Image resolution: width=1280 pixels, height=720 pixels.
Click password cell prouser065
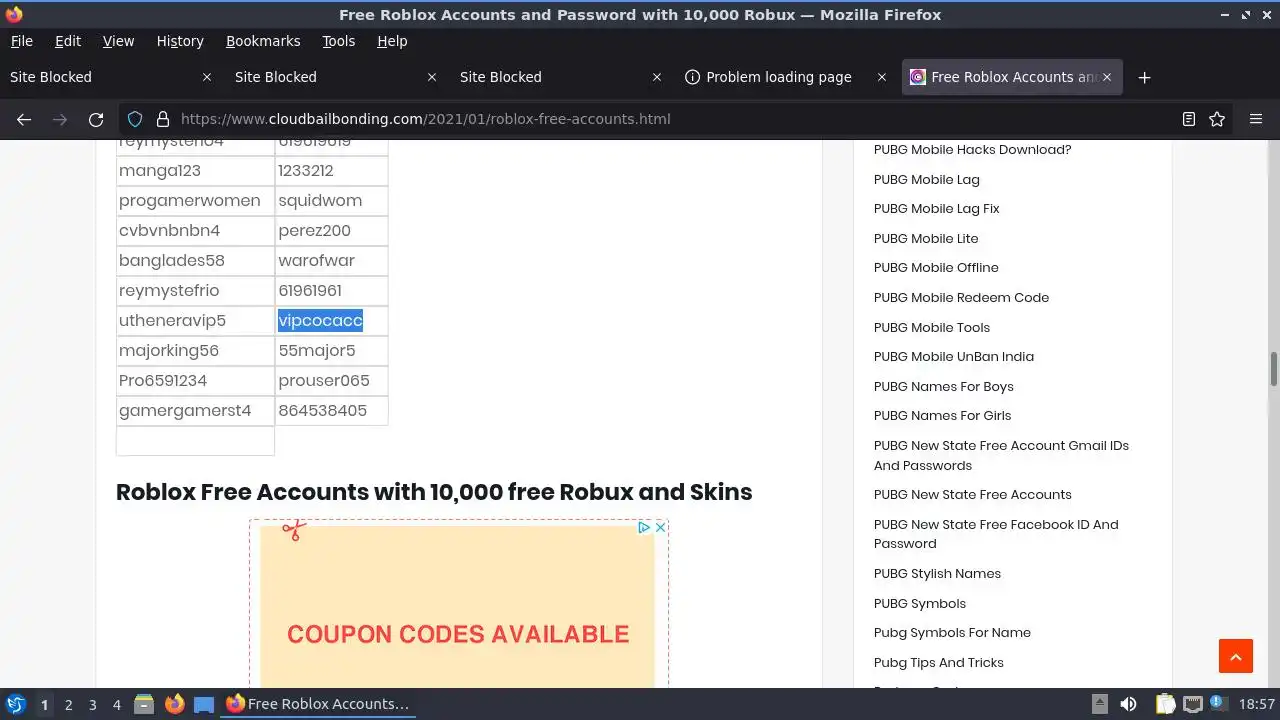coord(331,381)
